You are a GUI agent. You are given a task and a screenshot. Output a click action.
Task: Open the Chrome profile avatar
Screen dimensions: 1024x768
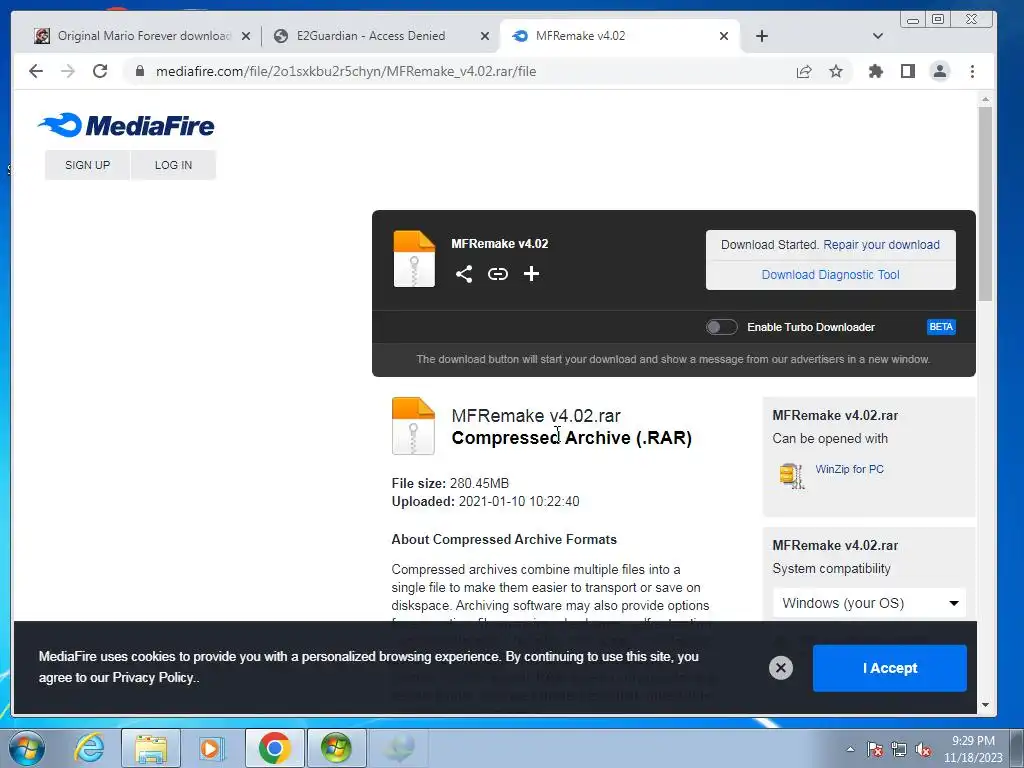[940, 71]
